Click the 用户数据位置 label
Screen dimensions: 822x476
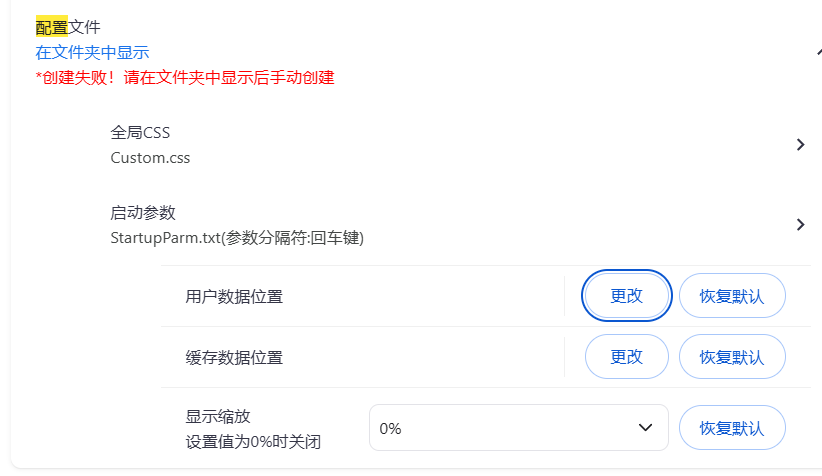[x=234, y=297]
